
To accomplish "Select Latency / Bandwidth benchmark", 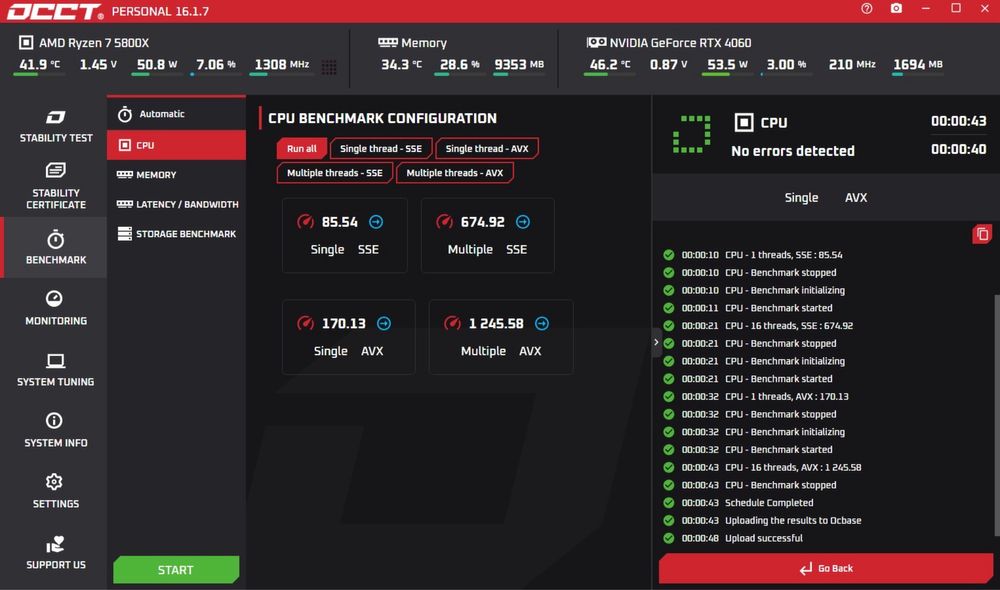I will (x=177, y=204).
